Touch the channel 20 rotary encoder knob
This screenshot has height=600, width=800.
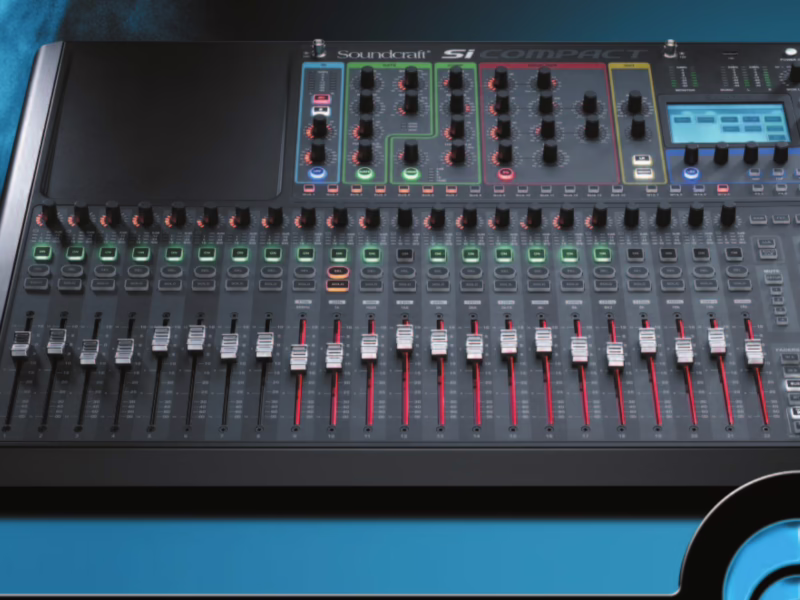click(x=663, y=214)
